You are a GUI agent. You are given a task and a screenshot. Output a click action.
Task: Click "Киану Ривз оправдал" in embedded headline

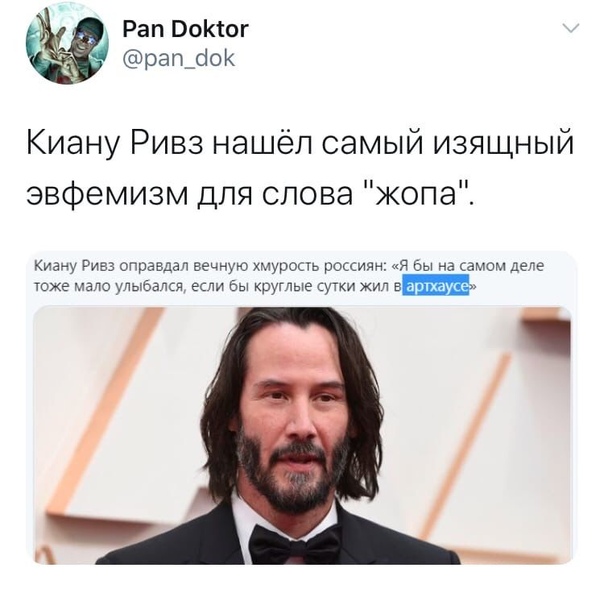pos(111,266)
